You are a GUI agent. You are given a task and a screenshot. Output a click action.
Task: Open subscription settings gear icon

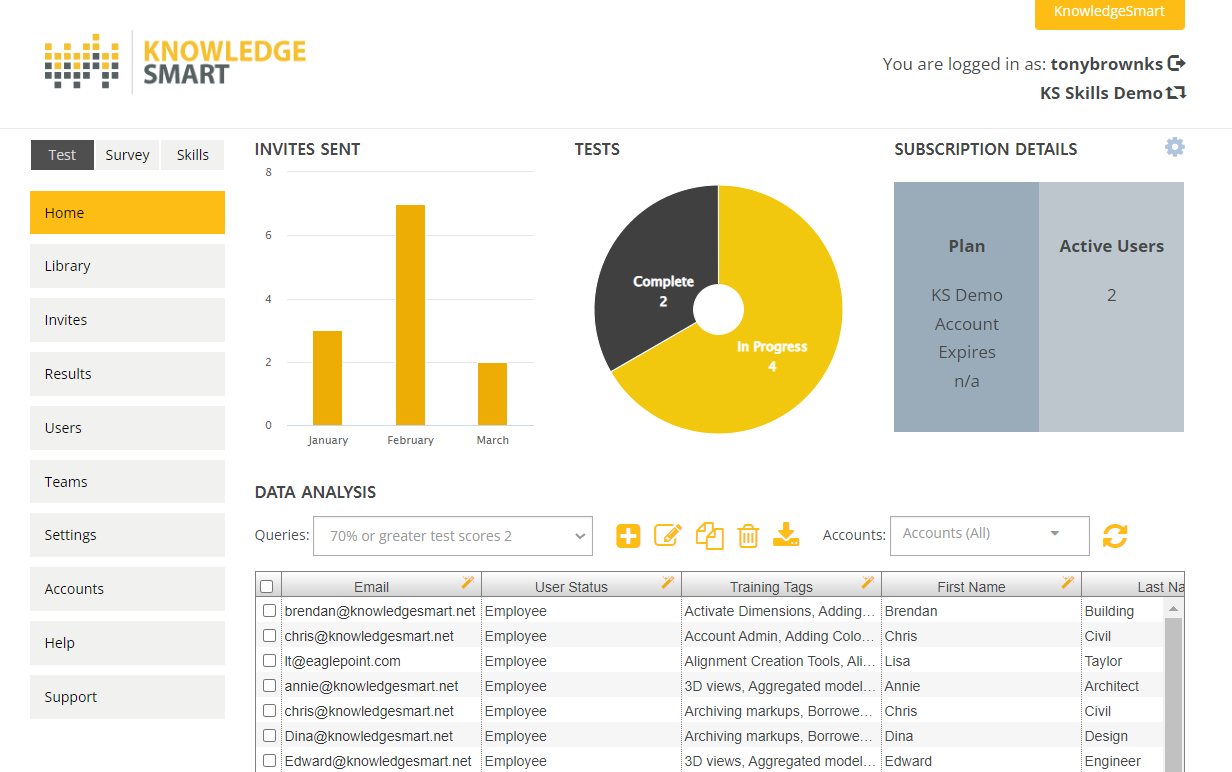[x=1175, y=147]
